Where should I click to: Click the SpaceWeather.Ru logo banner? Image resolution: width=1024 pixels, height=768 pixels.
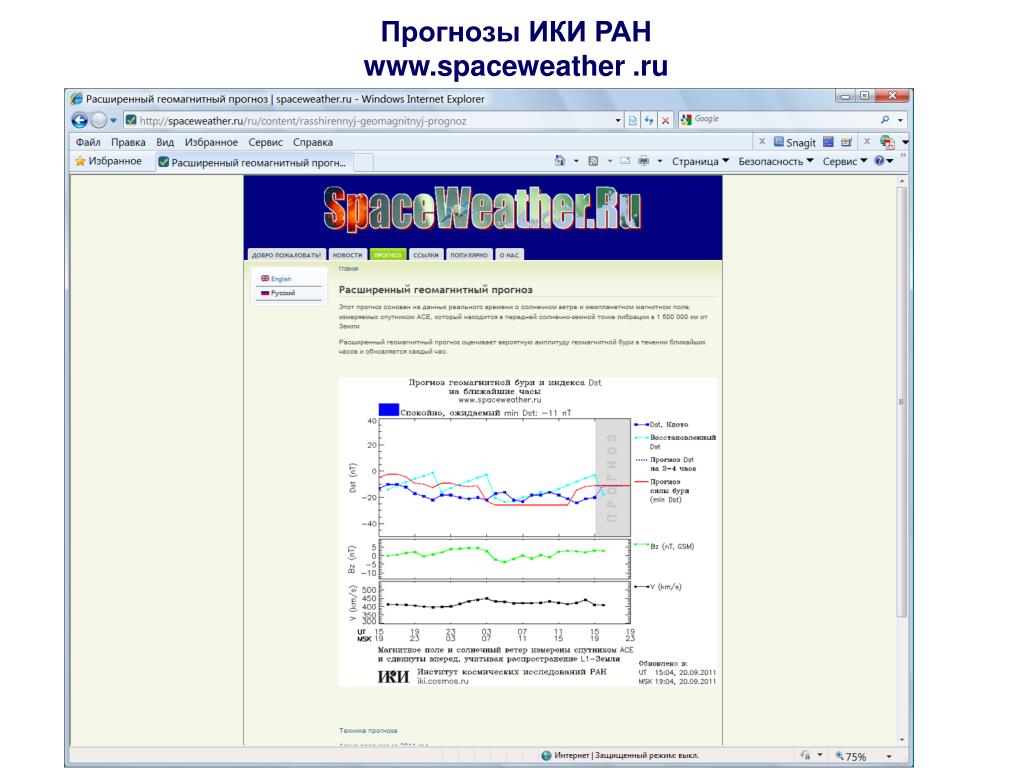483,209
